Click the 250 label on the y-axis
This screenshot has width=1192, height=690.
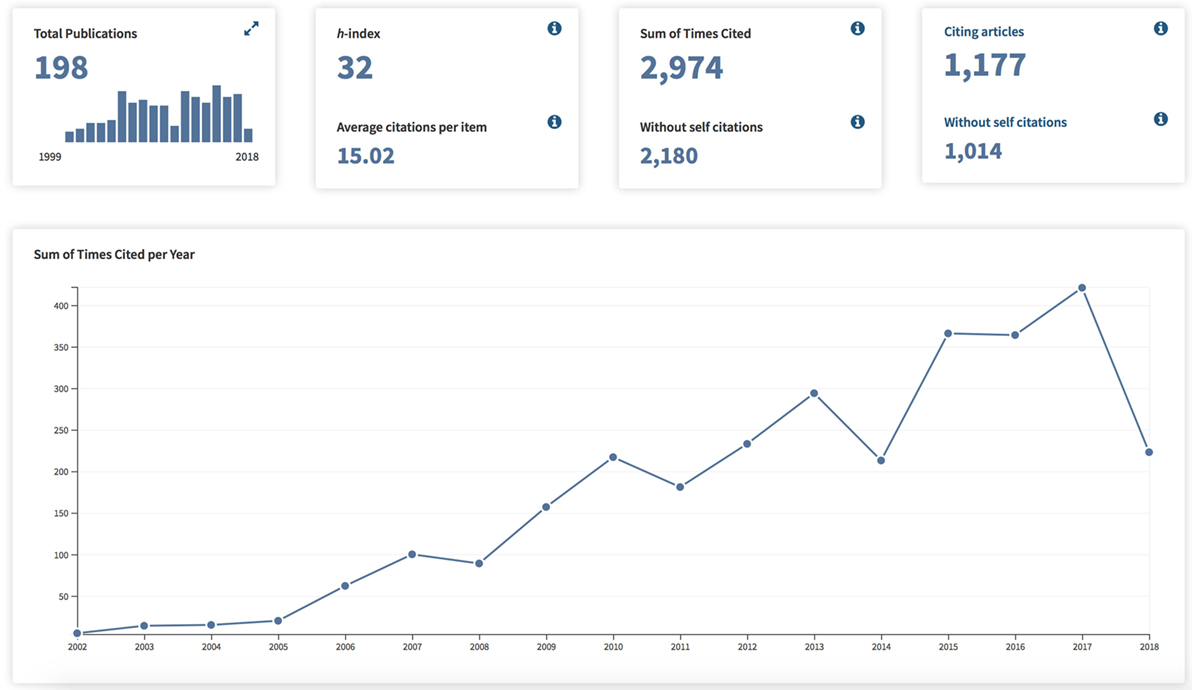click(61, 431)
